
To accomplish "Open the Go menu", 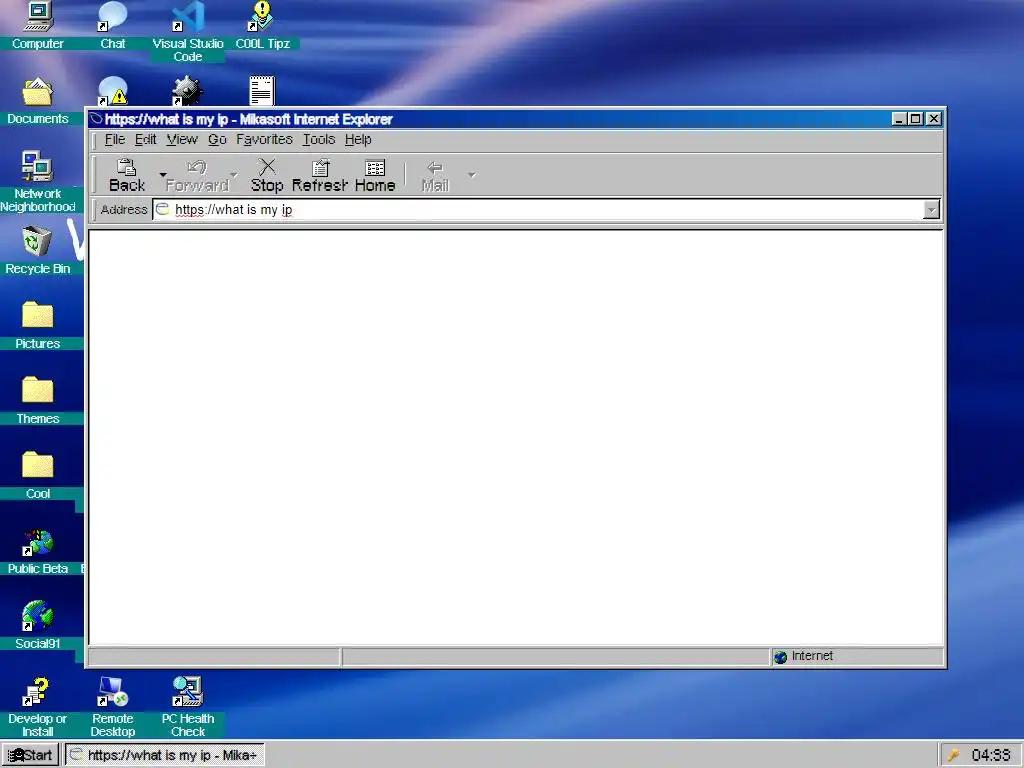I will [x=217, y=139].
